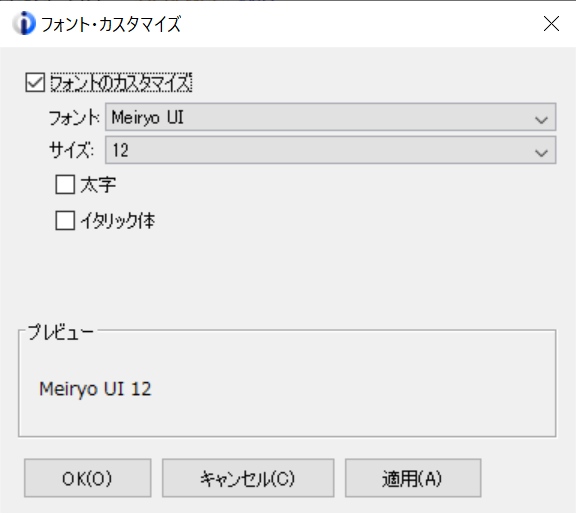Expand the size list via its chevron arrow

[x=541, y=153]
